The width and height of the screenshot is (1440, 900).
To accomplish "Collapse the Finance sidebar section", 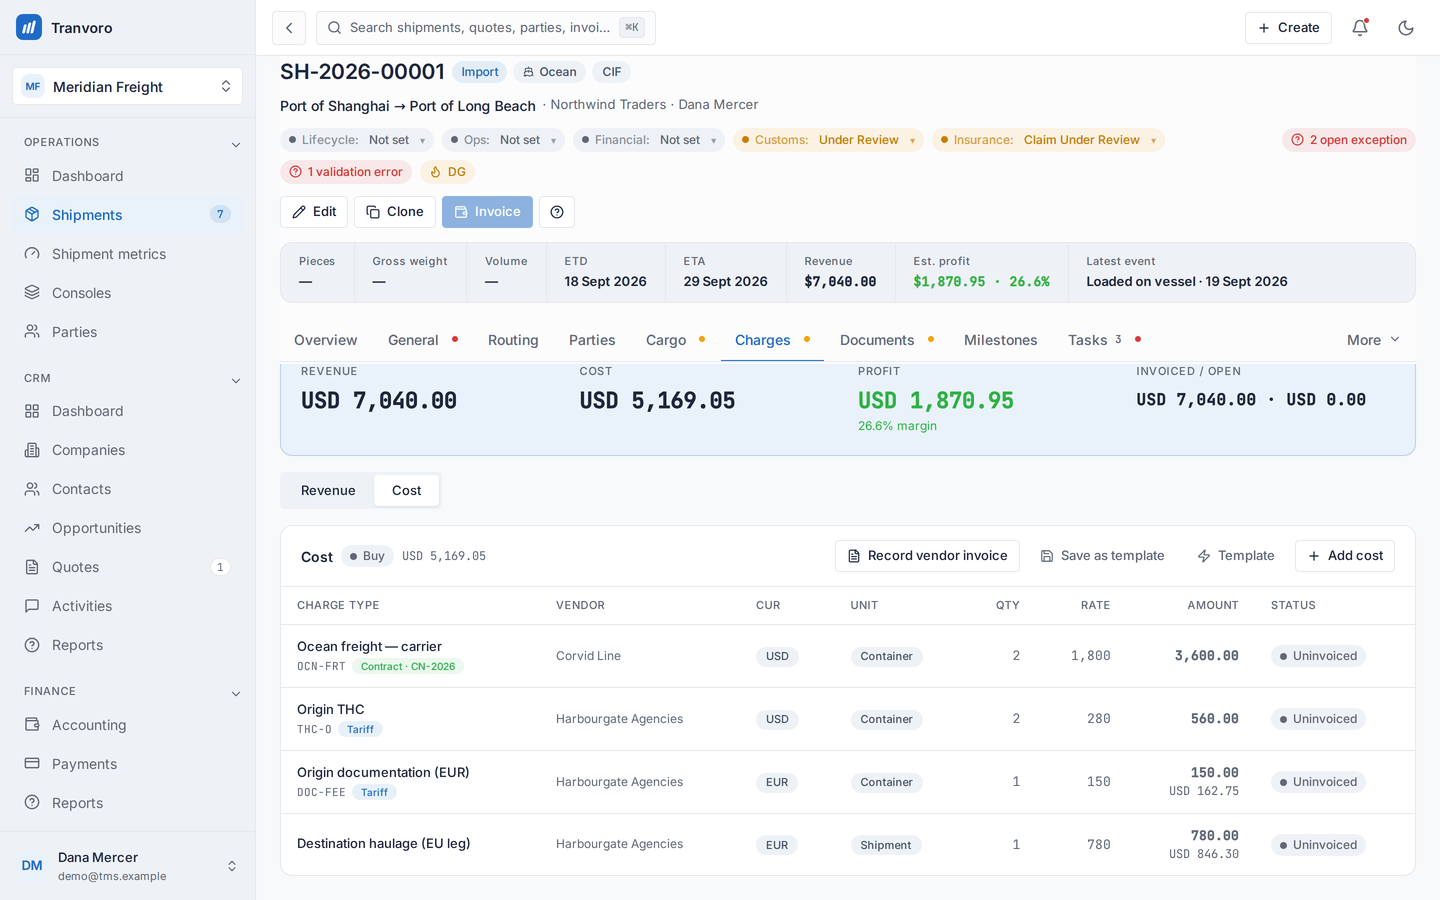I will coord(236,693).
